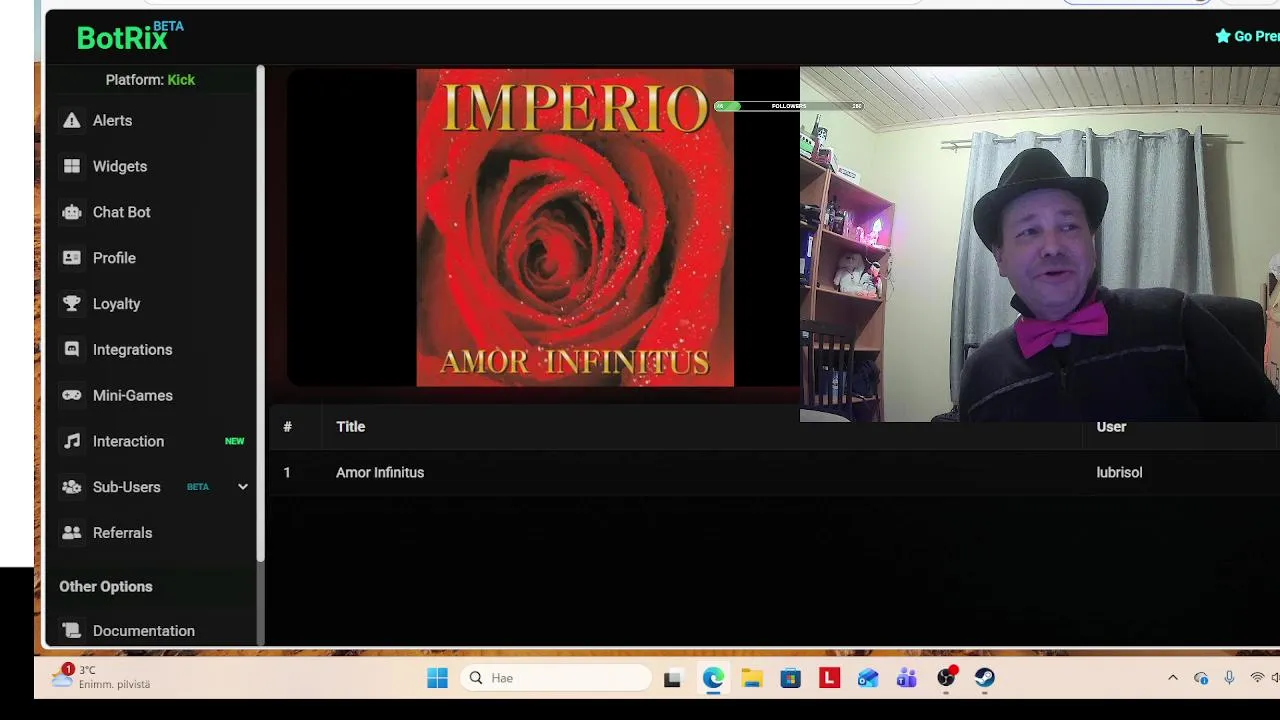Open the Integrations icon
Viewport: 1280px width, 720px height.
pos(71,350)
